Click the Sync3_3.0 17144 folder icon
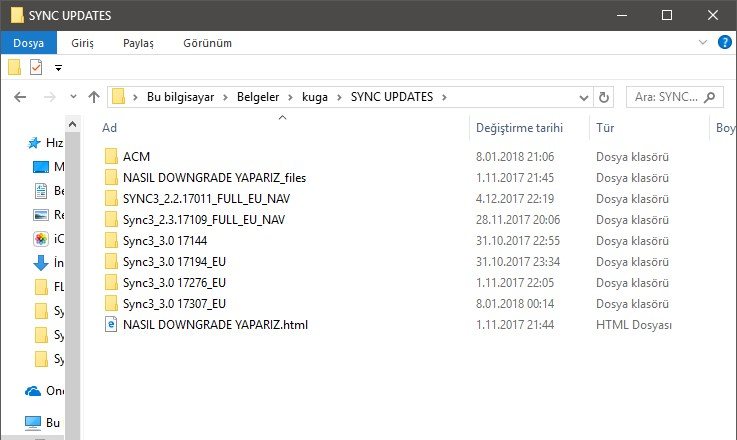The height and width of the screenshot is (440, 737). [111, 240]
